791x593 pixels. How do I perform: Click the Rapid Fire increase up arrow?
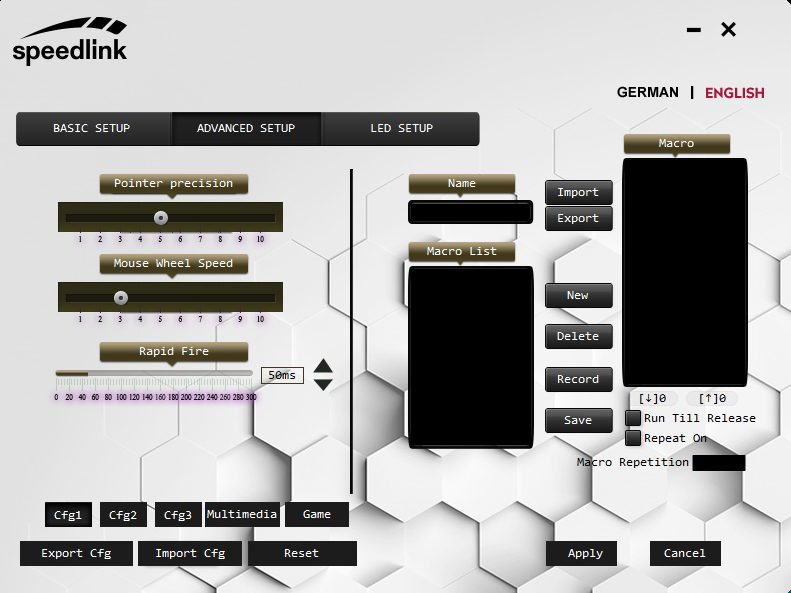(x=323, y=366)
